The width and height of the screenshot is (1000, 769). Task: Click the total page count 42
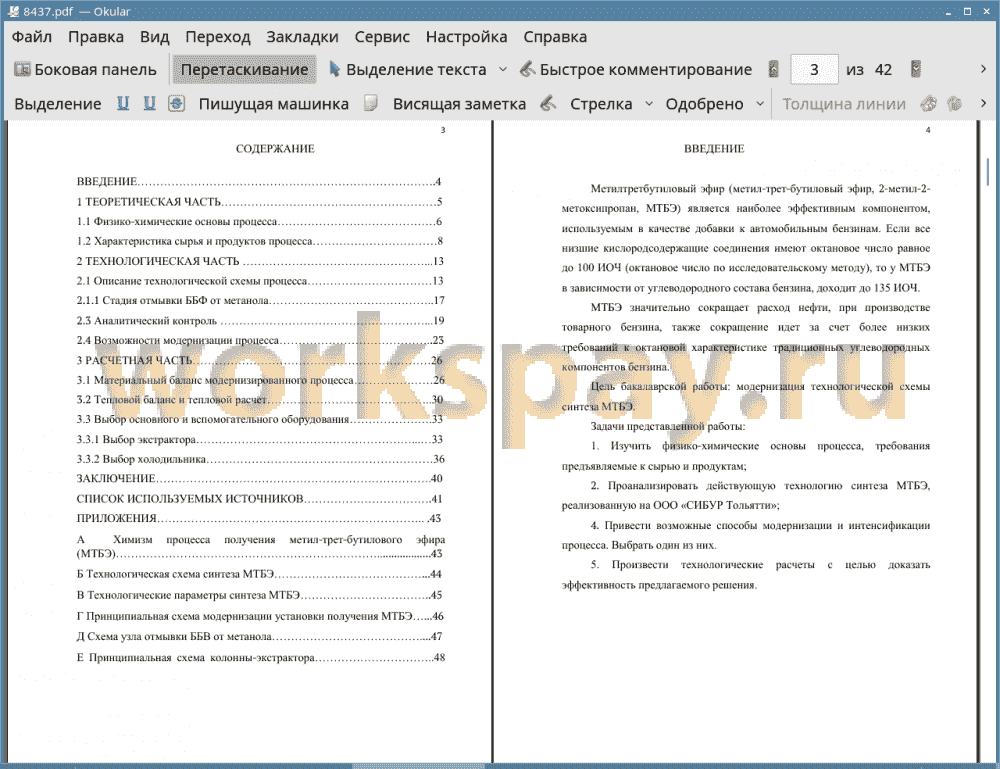[x=883, y=70]
